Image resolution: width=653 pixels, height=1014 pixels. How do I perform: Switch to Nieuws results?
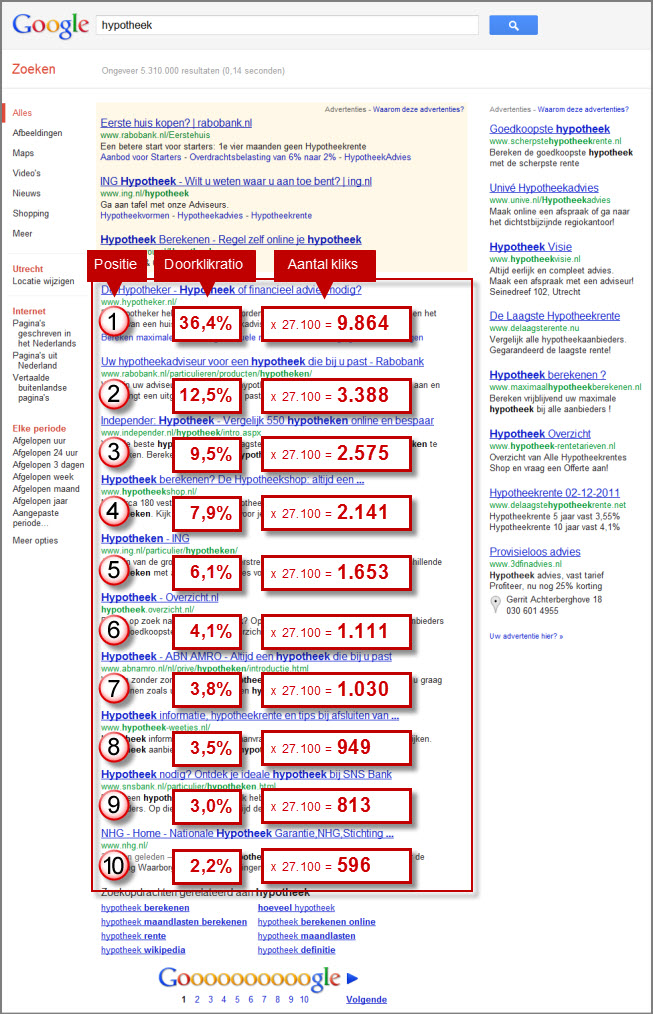coord(27,193)
